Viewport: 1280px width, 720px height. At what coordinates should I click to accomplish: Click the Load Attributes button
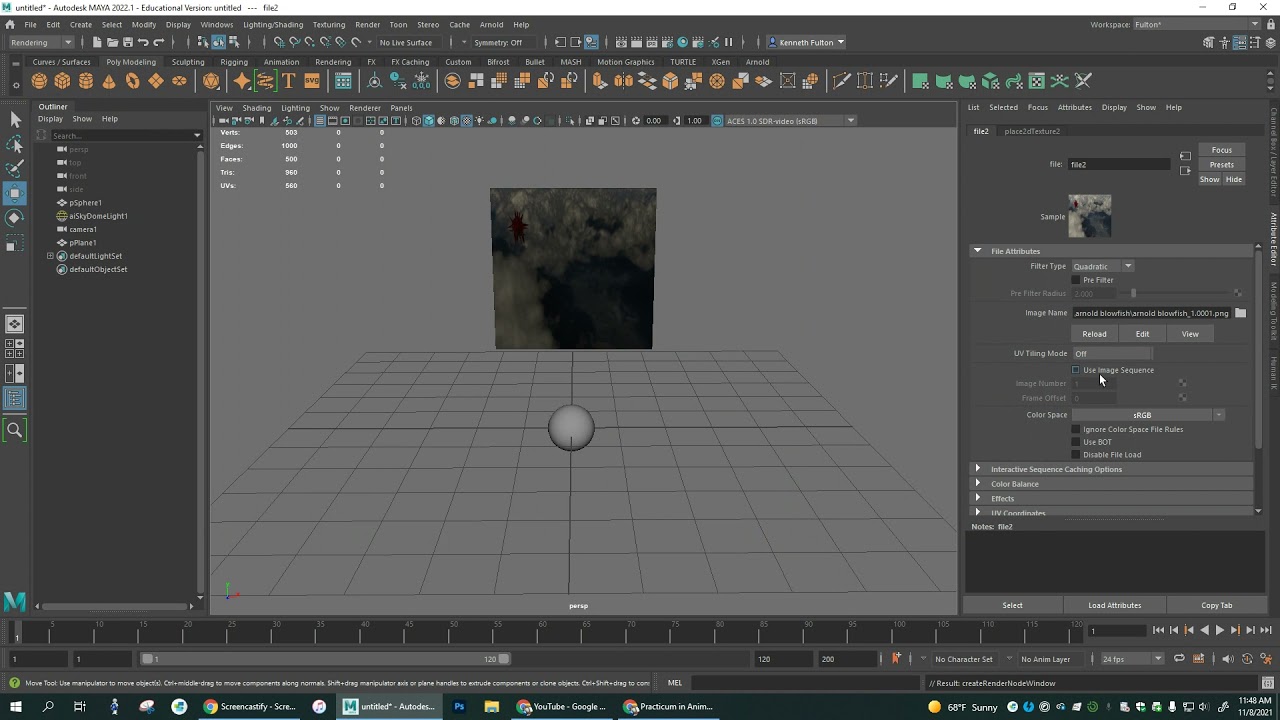pos(1114,605)
